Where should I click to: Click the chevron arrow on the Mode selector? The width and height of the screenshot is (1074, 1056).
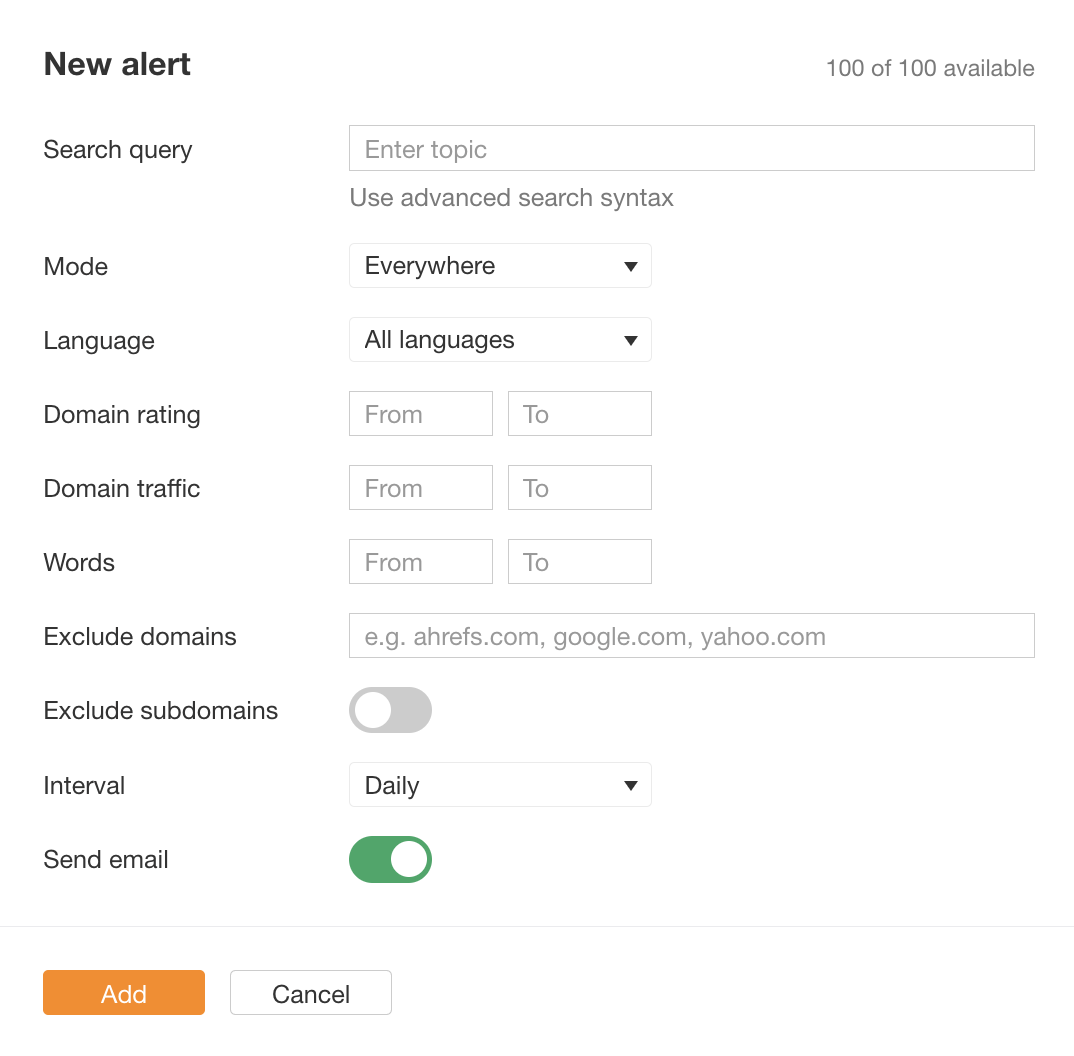[x=631, y=265]
